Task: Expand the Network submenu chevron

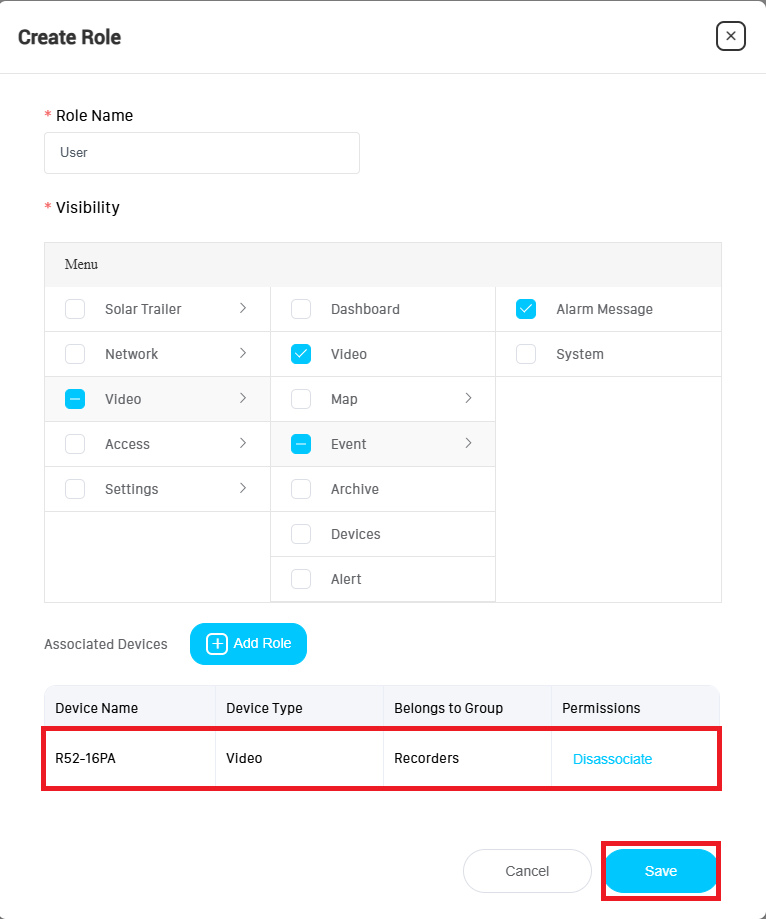Action: pyautogui.click(x=243, y=354)
